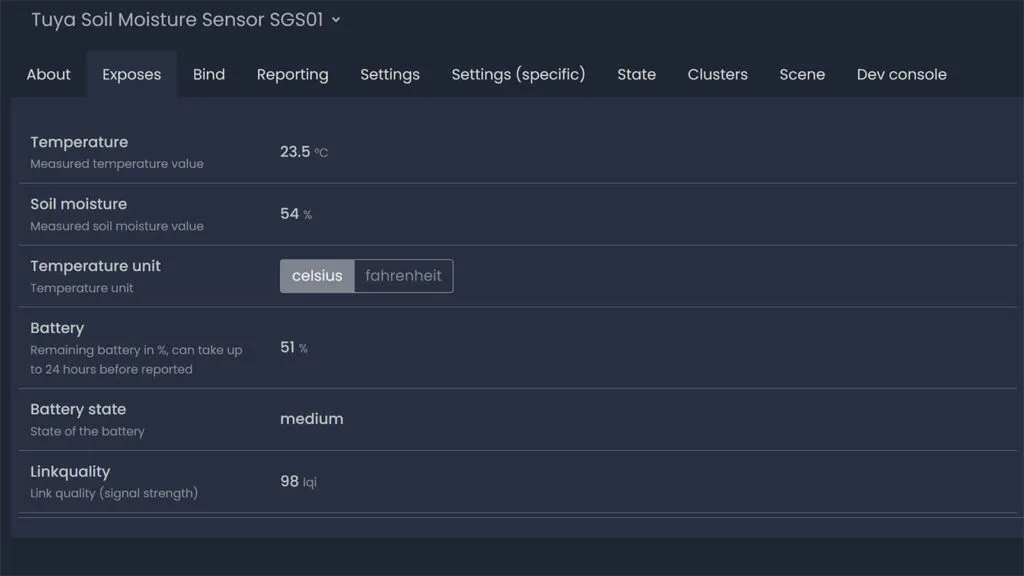Click the 23.5 °C temperature value

[x=304, y=152]
